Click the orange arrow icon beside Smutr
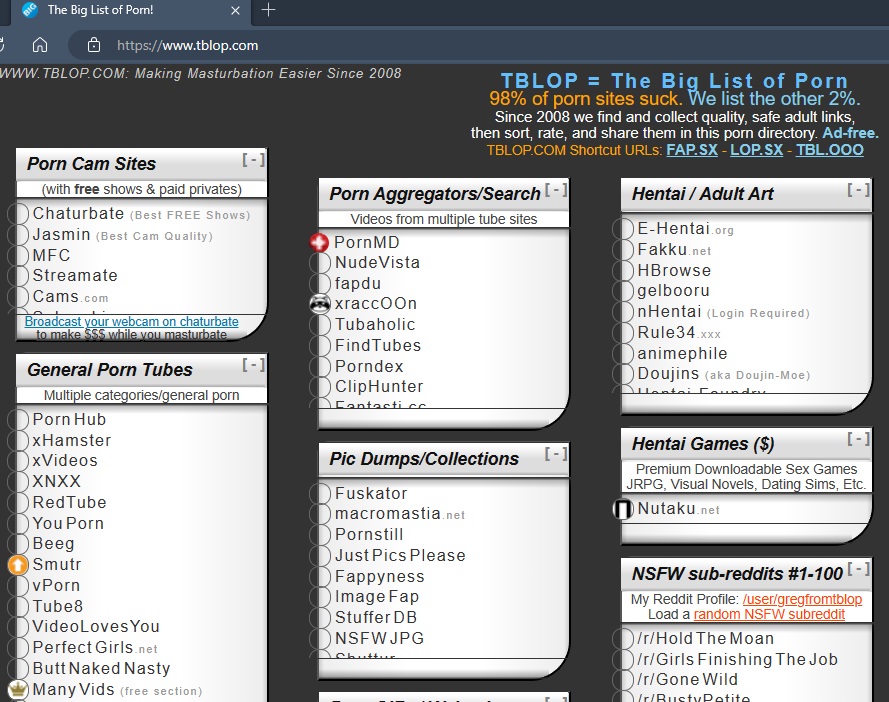Image resolution: width=889 pixels, height=702 pixels. pos(18,565)
